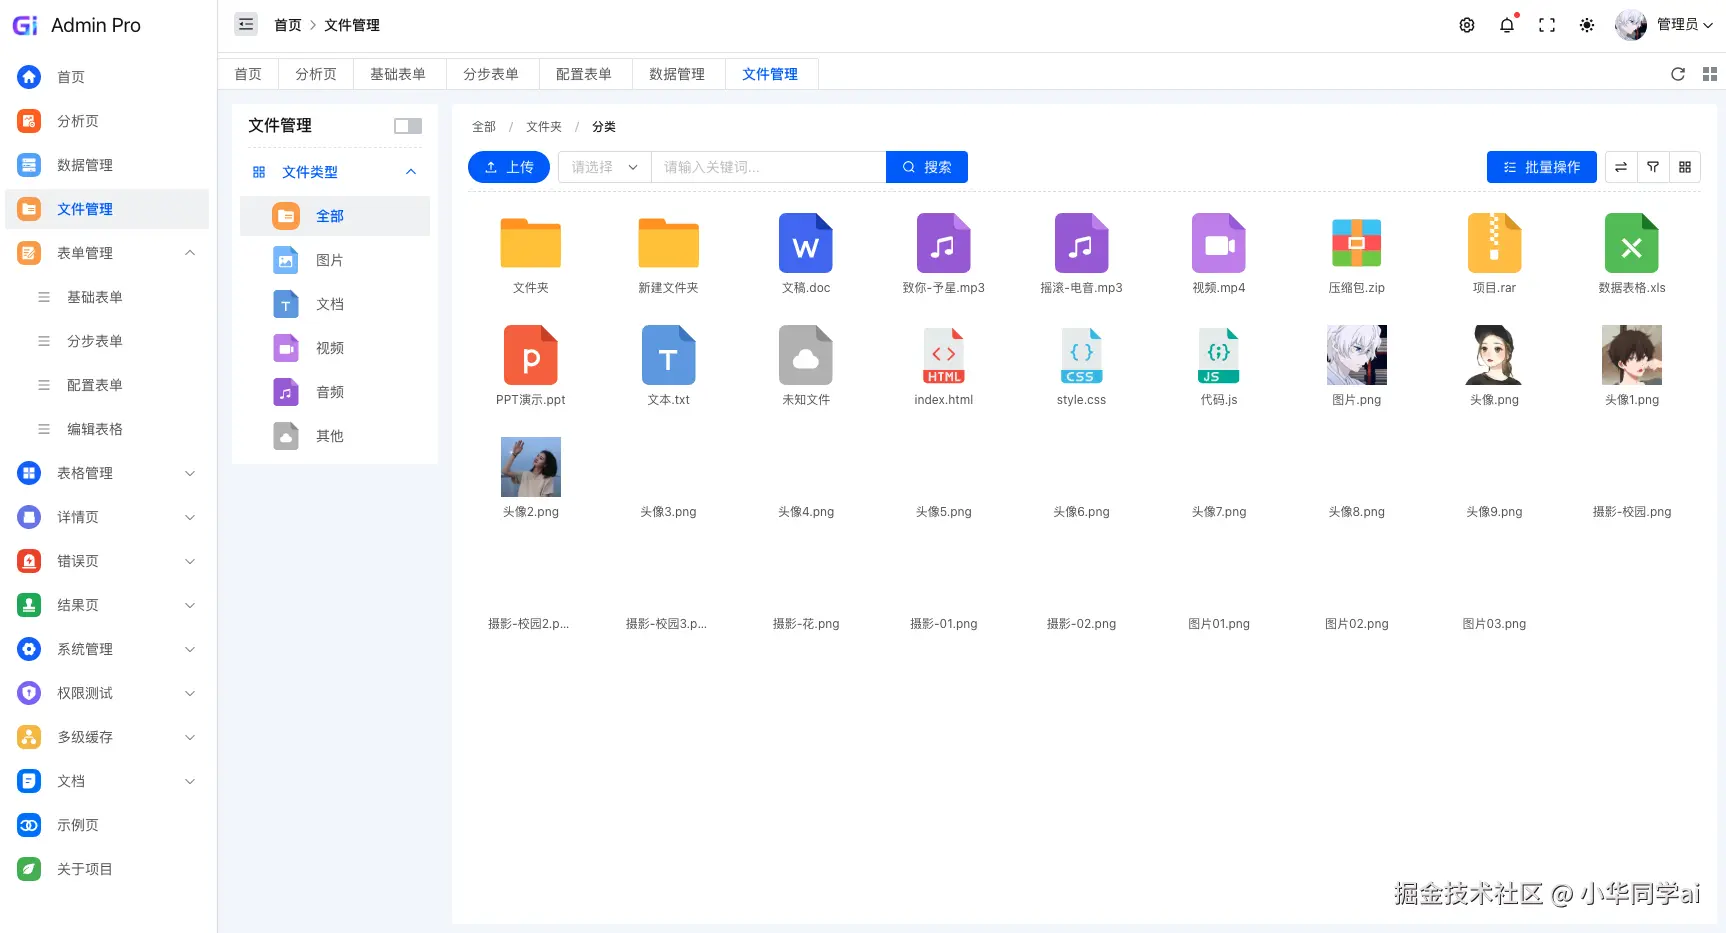
Task: Open the 致你-予星.mp3 audio file icon
Action: [944, 243]
